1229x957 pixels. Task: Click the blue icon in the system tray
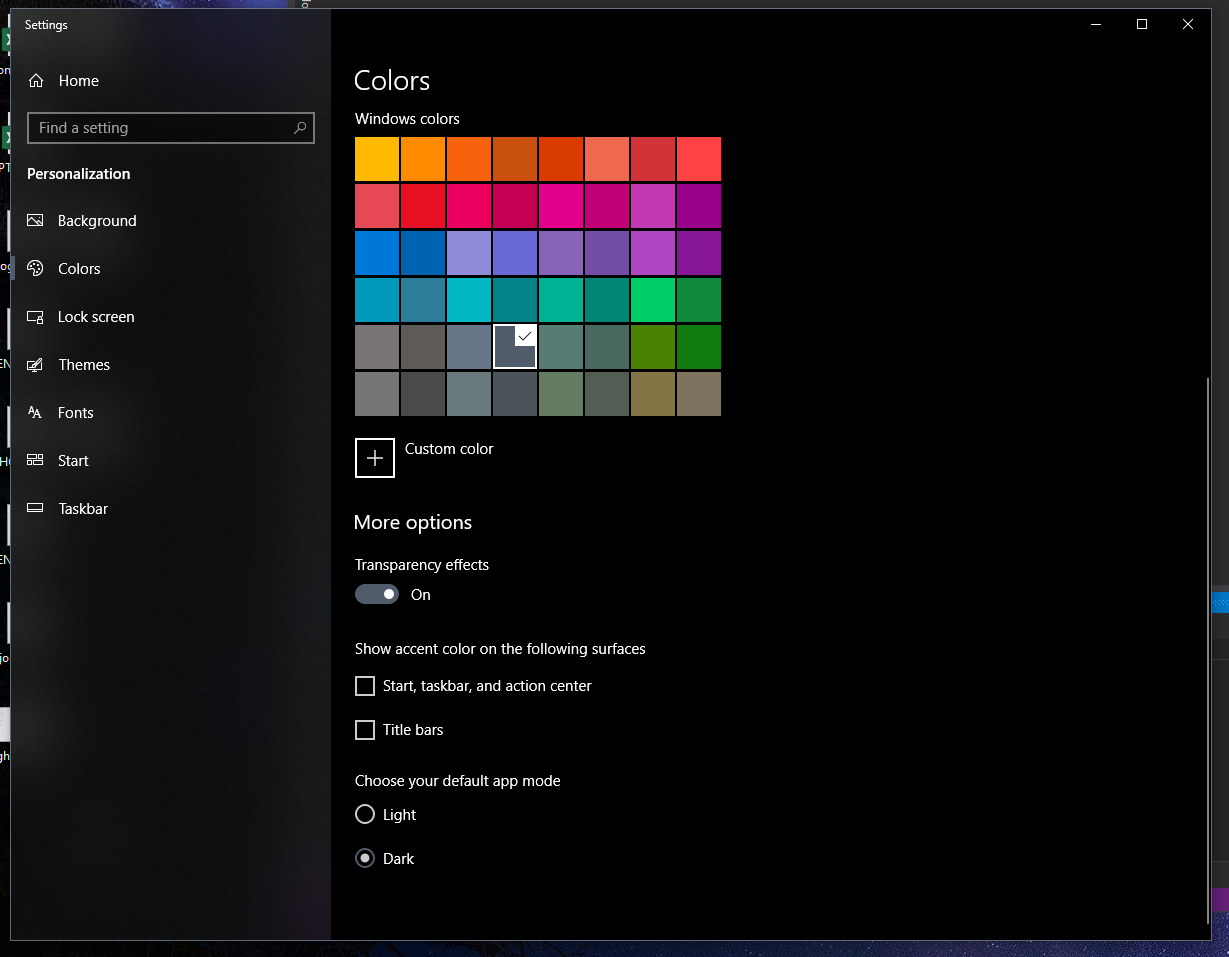coord(1221,602)
